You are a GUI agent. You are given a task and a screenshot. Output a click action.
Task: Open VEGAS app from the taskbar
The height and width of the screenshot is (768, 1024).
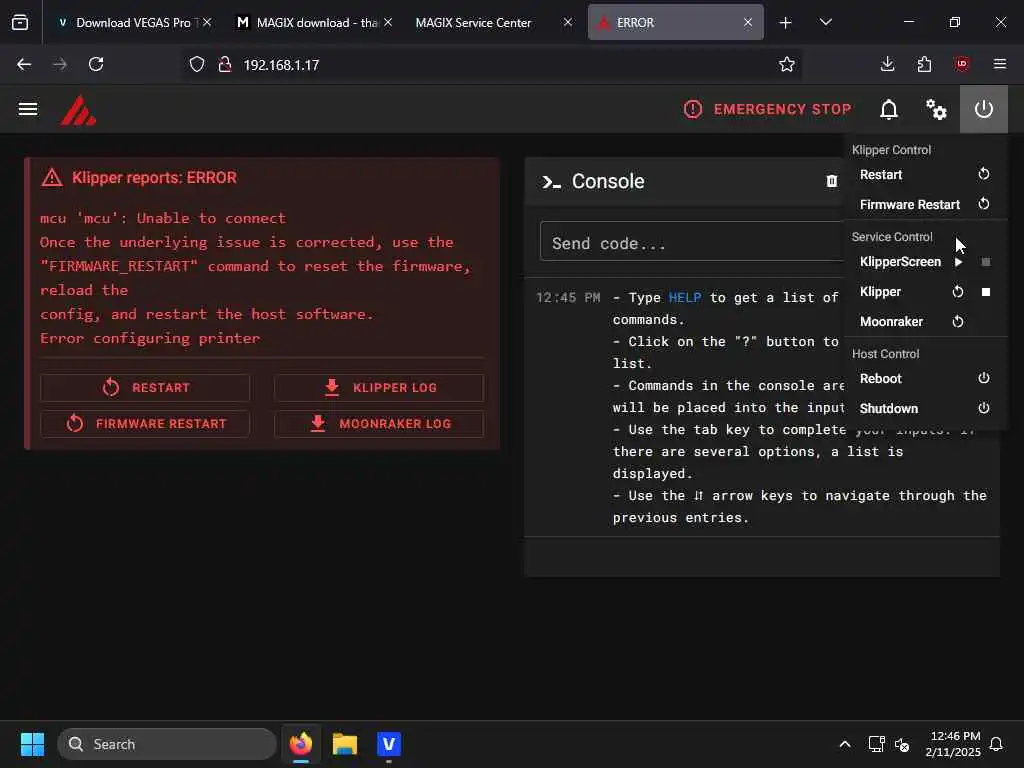click(389, 744)
